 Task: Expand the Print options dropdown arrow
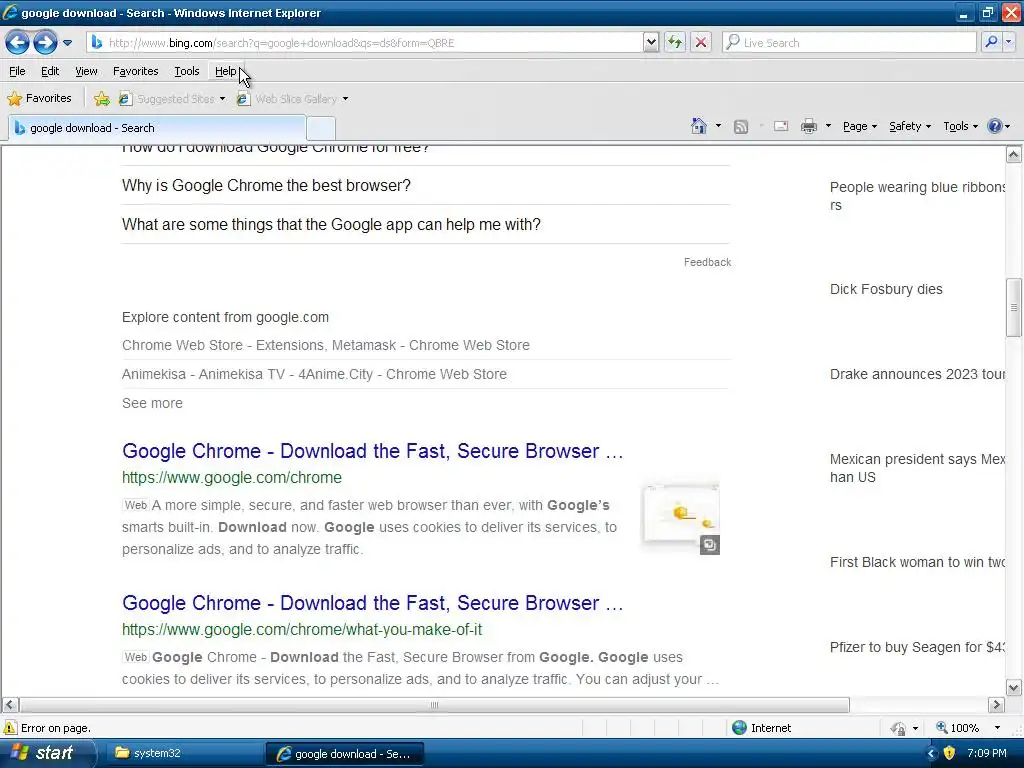(827, 126)
